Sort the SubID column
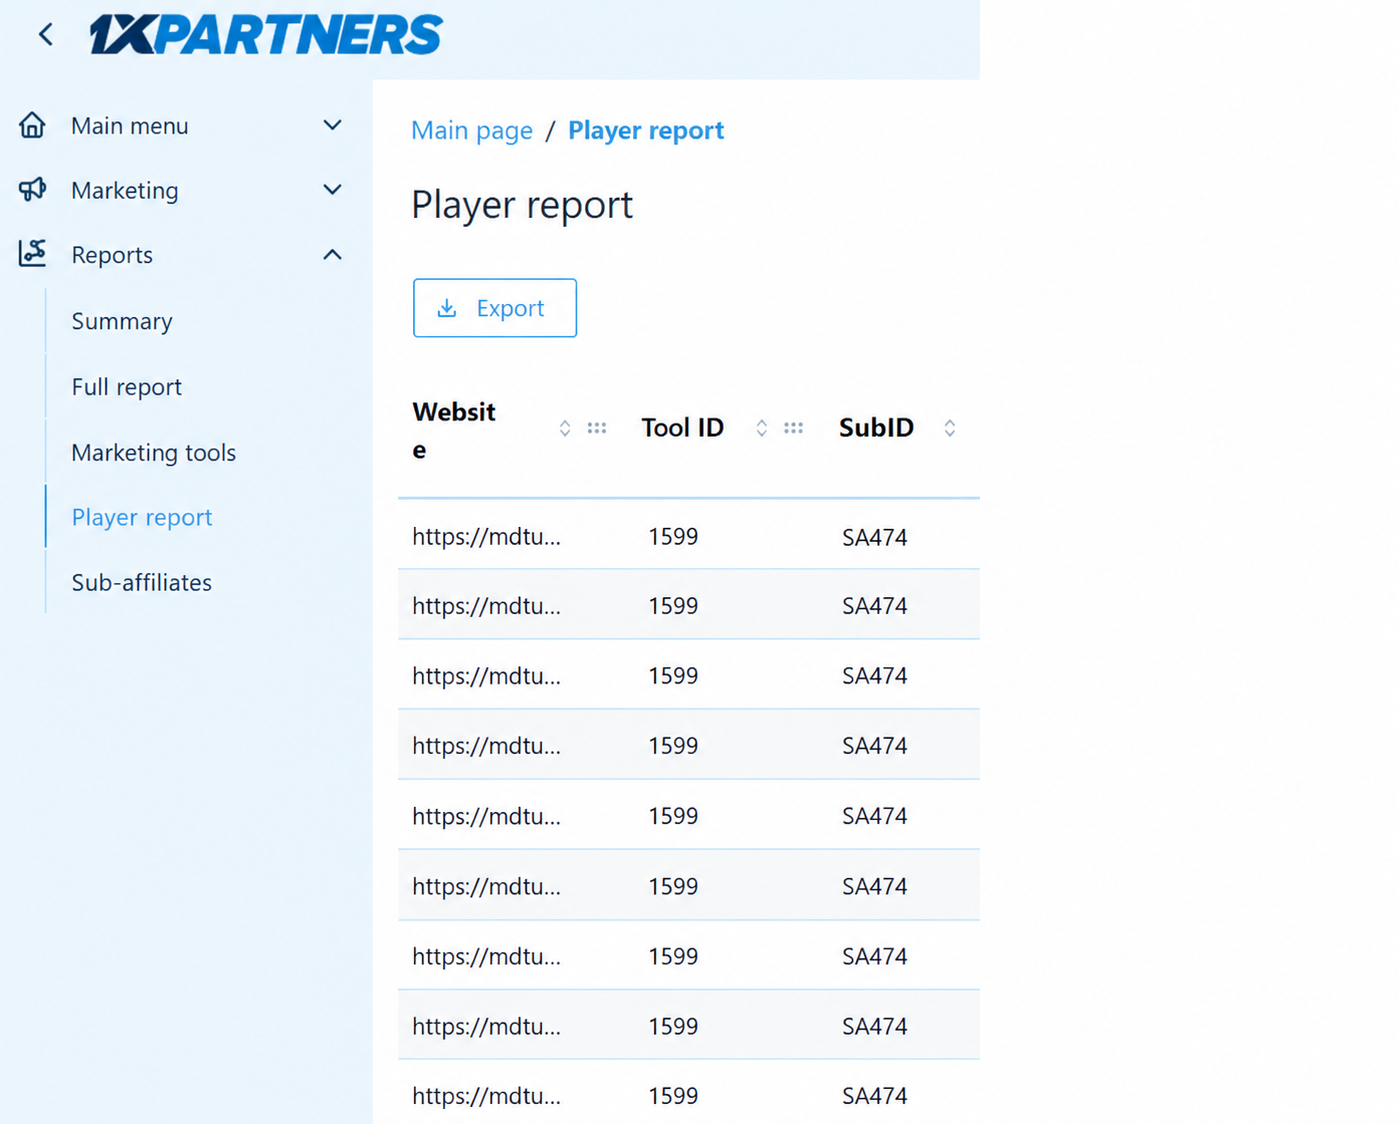 [950, 428]
